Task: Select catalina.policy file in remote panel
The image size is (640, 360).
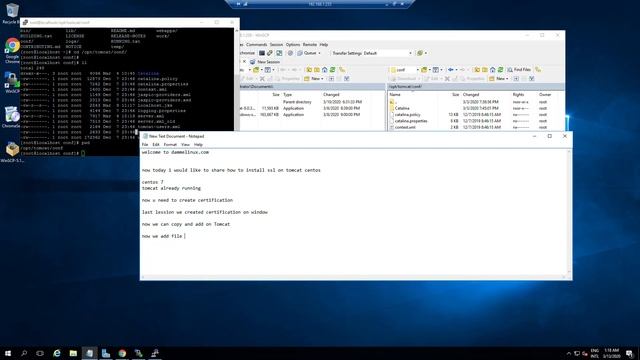Action: 407,115
